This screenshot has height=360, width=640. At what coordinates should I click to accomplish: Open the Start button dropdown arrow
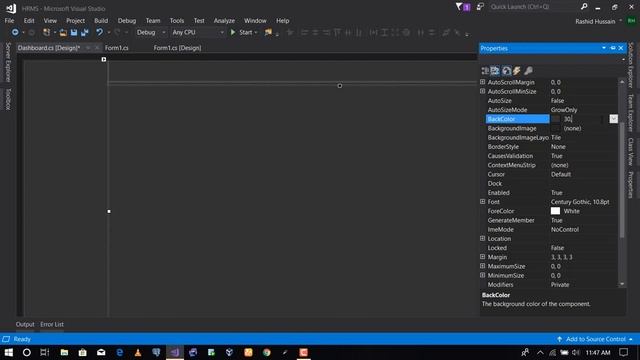(256, 32)
